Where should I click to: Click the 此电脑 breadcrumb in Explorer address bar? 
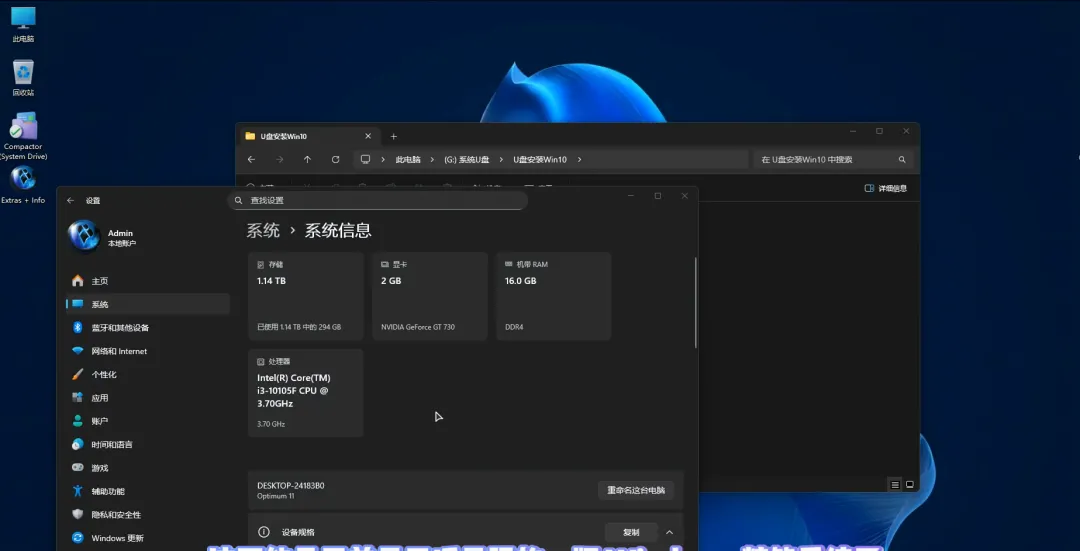pos(408,159)
